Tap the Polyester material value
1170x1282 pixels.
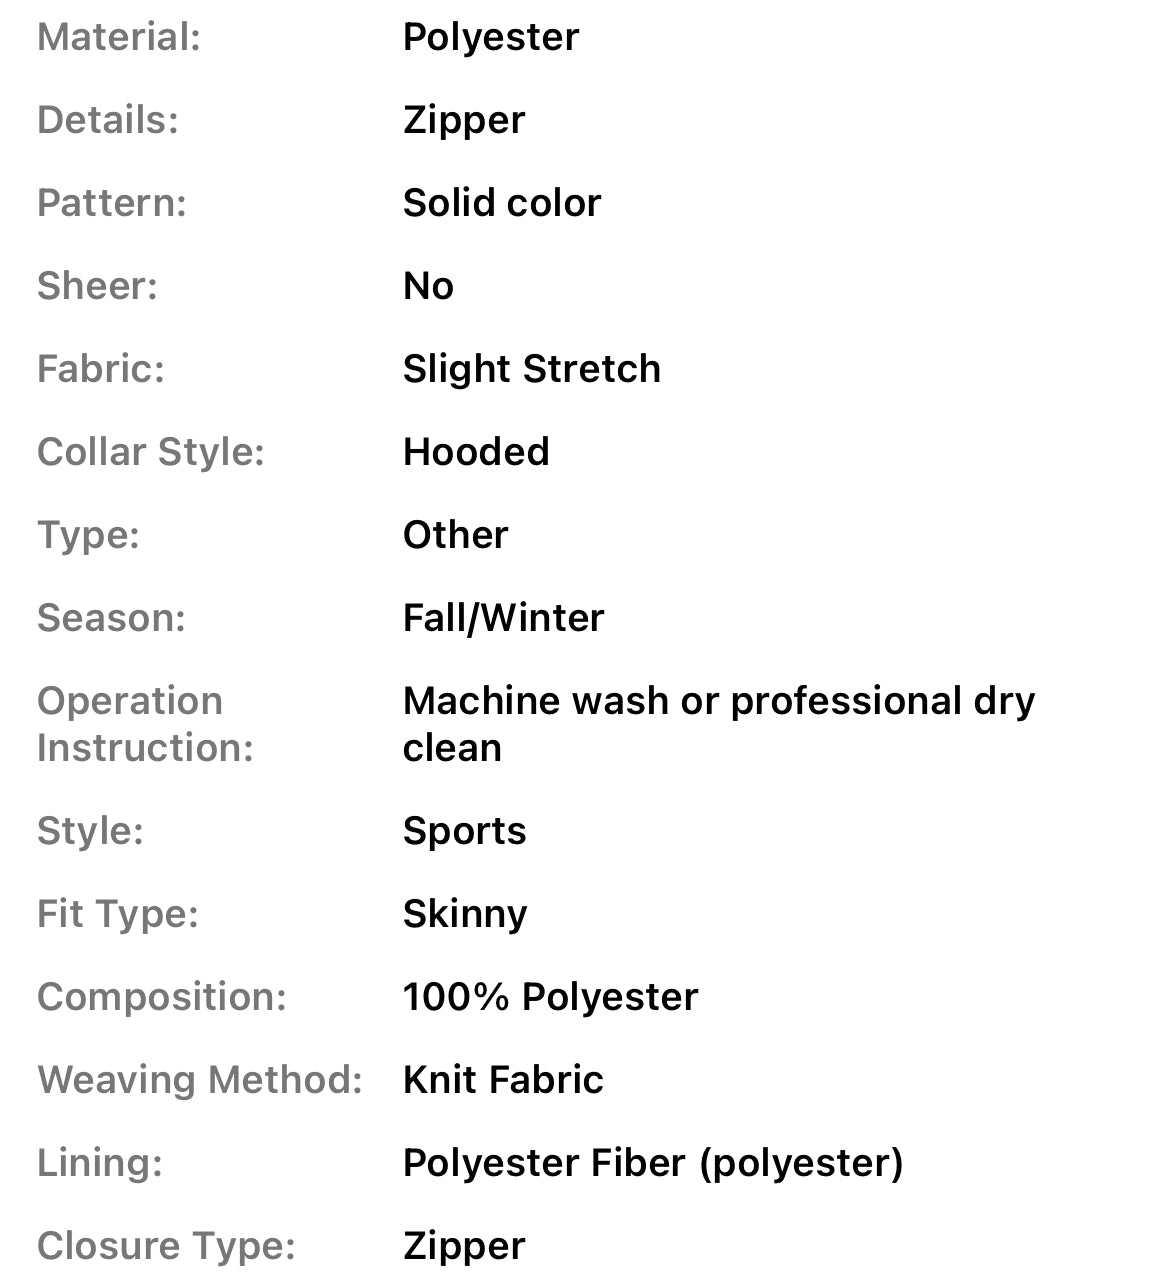pos(490,38)
